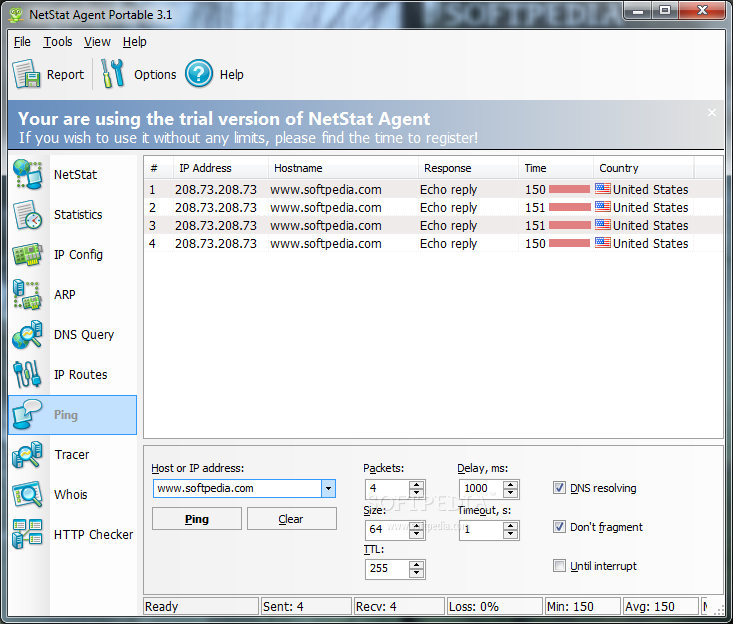Click the Report toolbar icon
The height and width of the screenshot is (624, 733).
(x=27, y=74)
